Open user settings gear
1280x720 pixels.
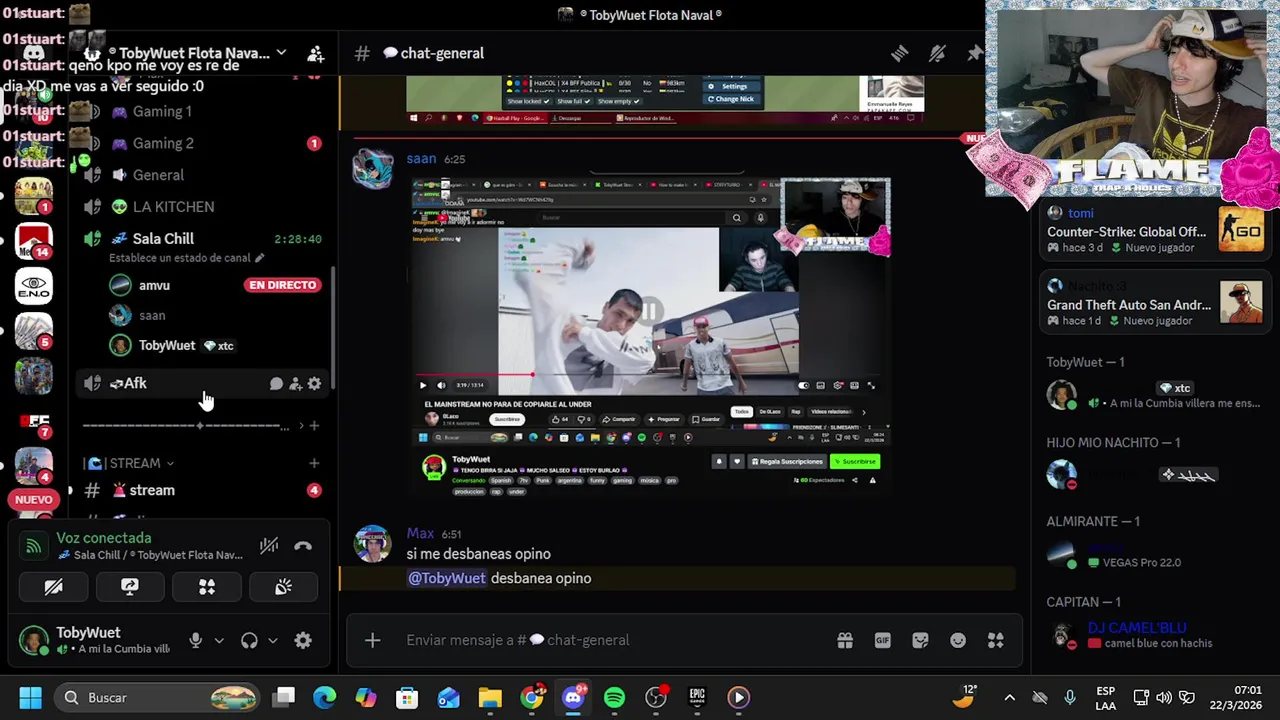click(303, 641)
